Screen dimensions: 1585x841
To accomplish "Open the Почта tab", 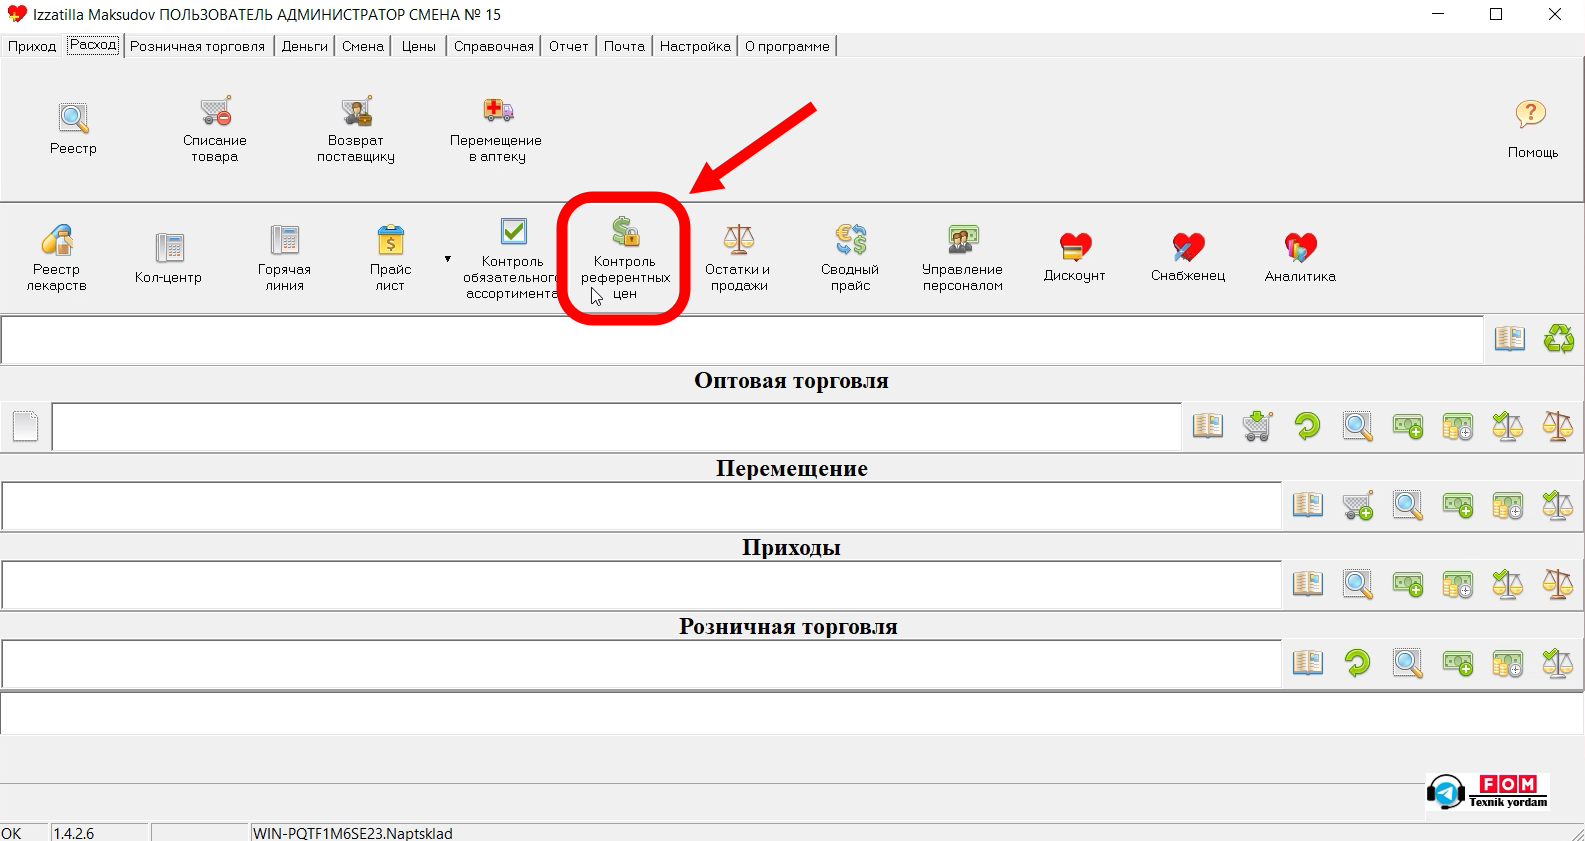I will (625, 46).
